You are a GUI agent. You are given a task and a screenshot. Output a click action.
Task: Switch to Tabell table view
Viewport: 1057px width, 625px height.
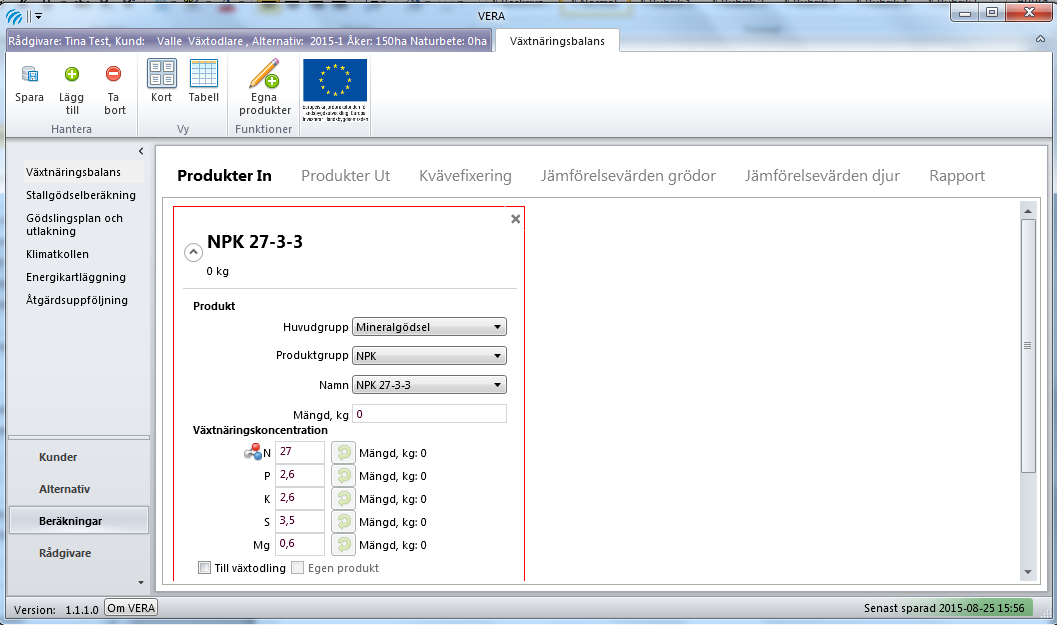(x=204, y=80)
